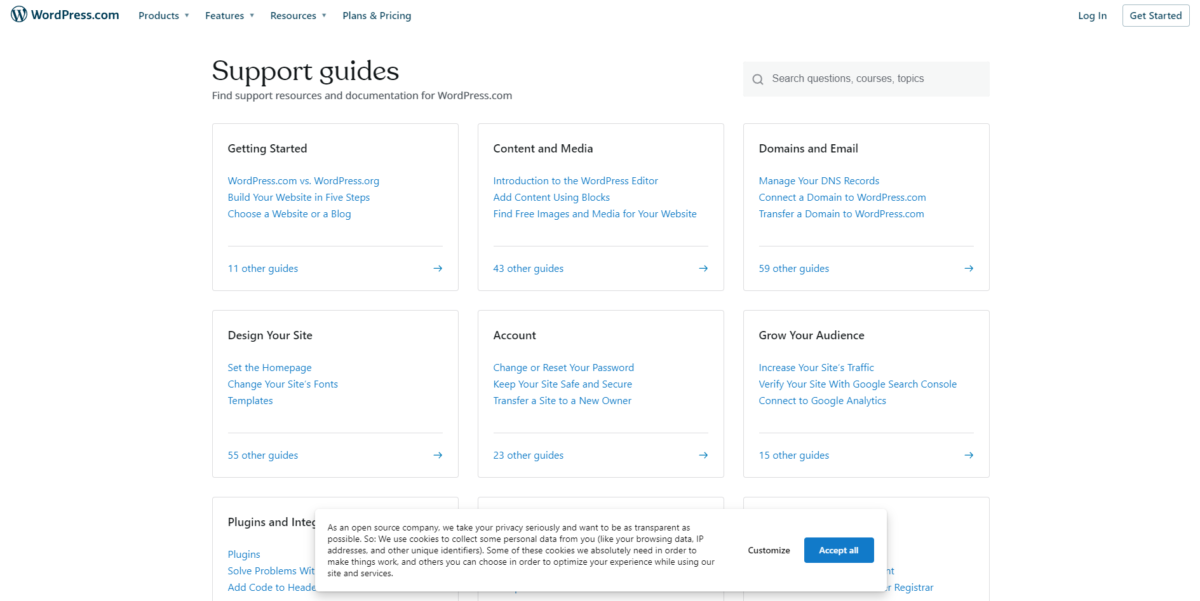Image resolution: width=1200 pixels, height=601 pixels.
Task: Click the Domains and Email heading
Action: (809, 149)
